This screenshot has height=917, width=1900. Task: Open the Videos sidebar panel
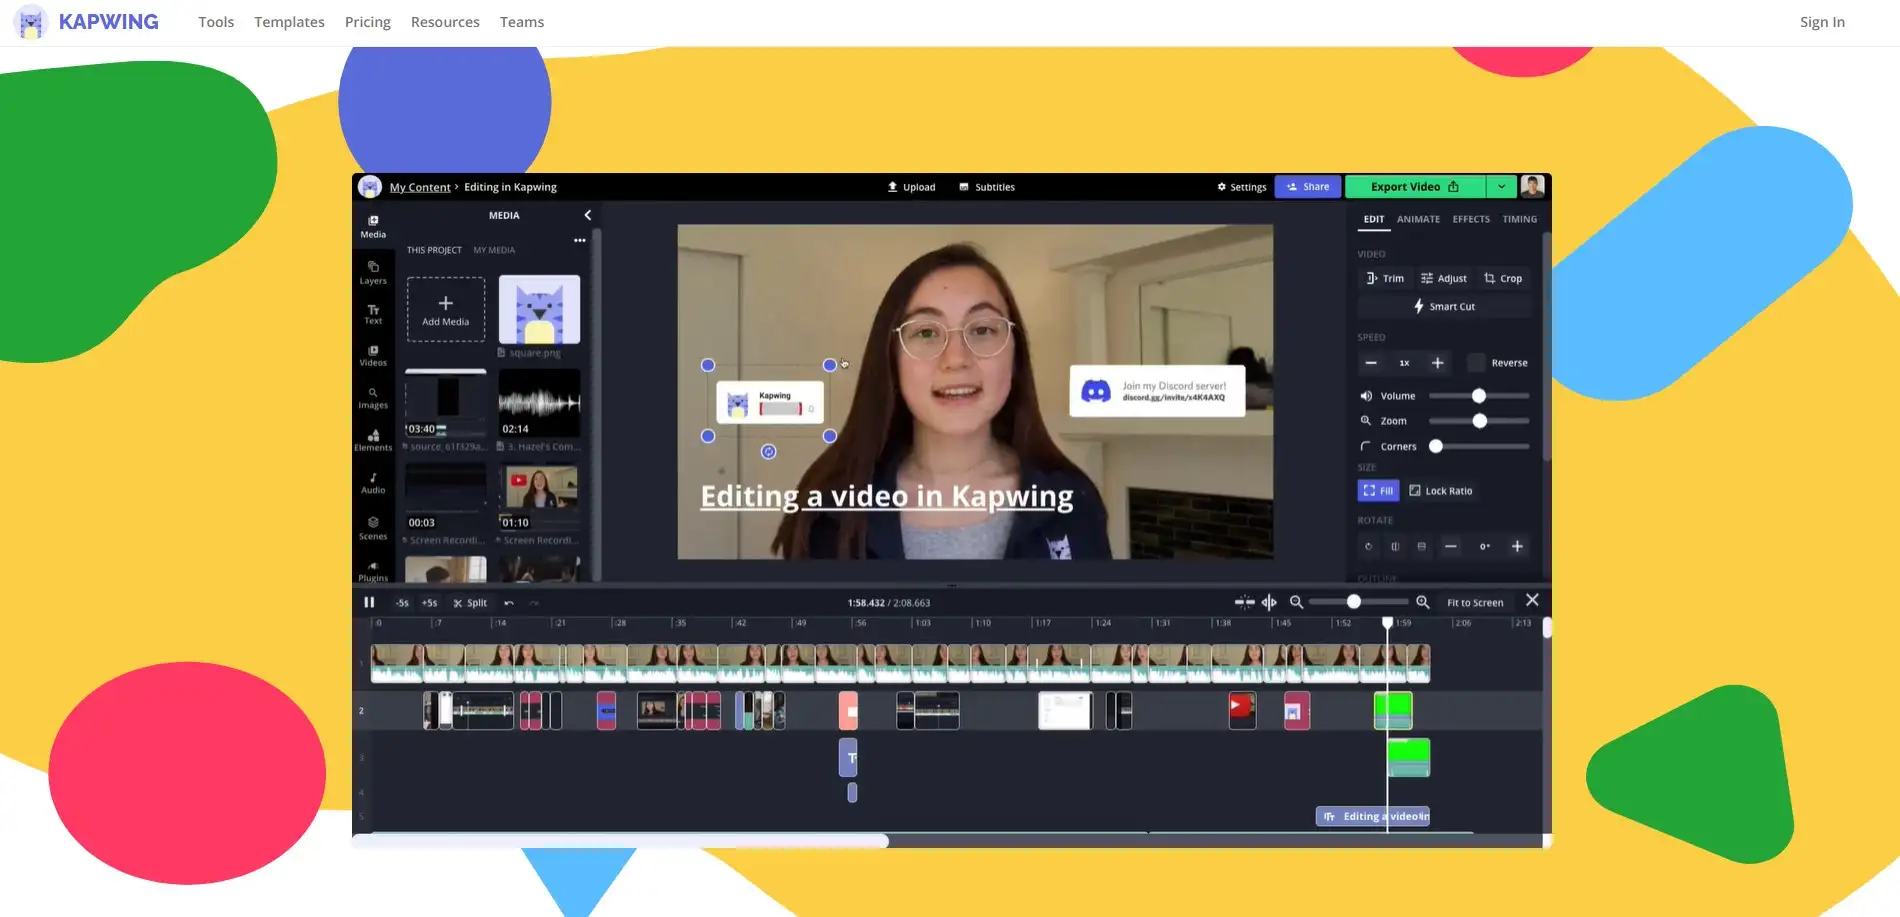click(373, 356)
